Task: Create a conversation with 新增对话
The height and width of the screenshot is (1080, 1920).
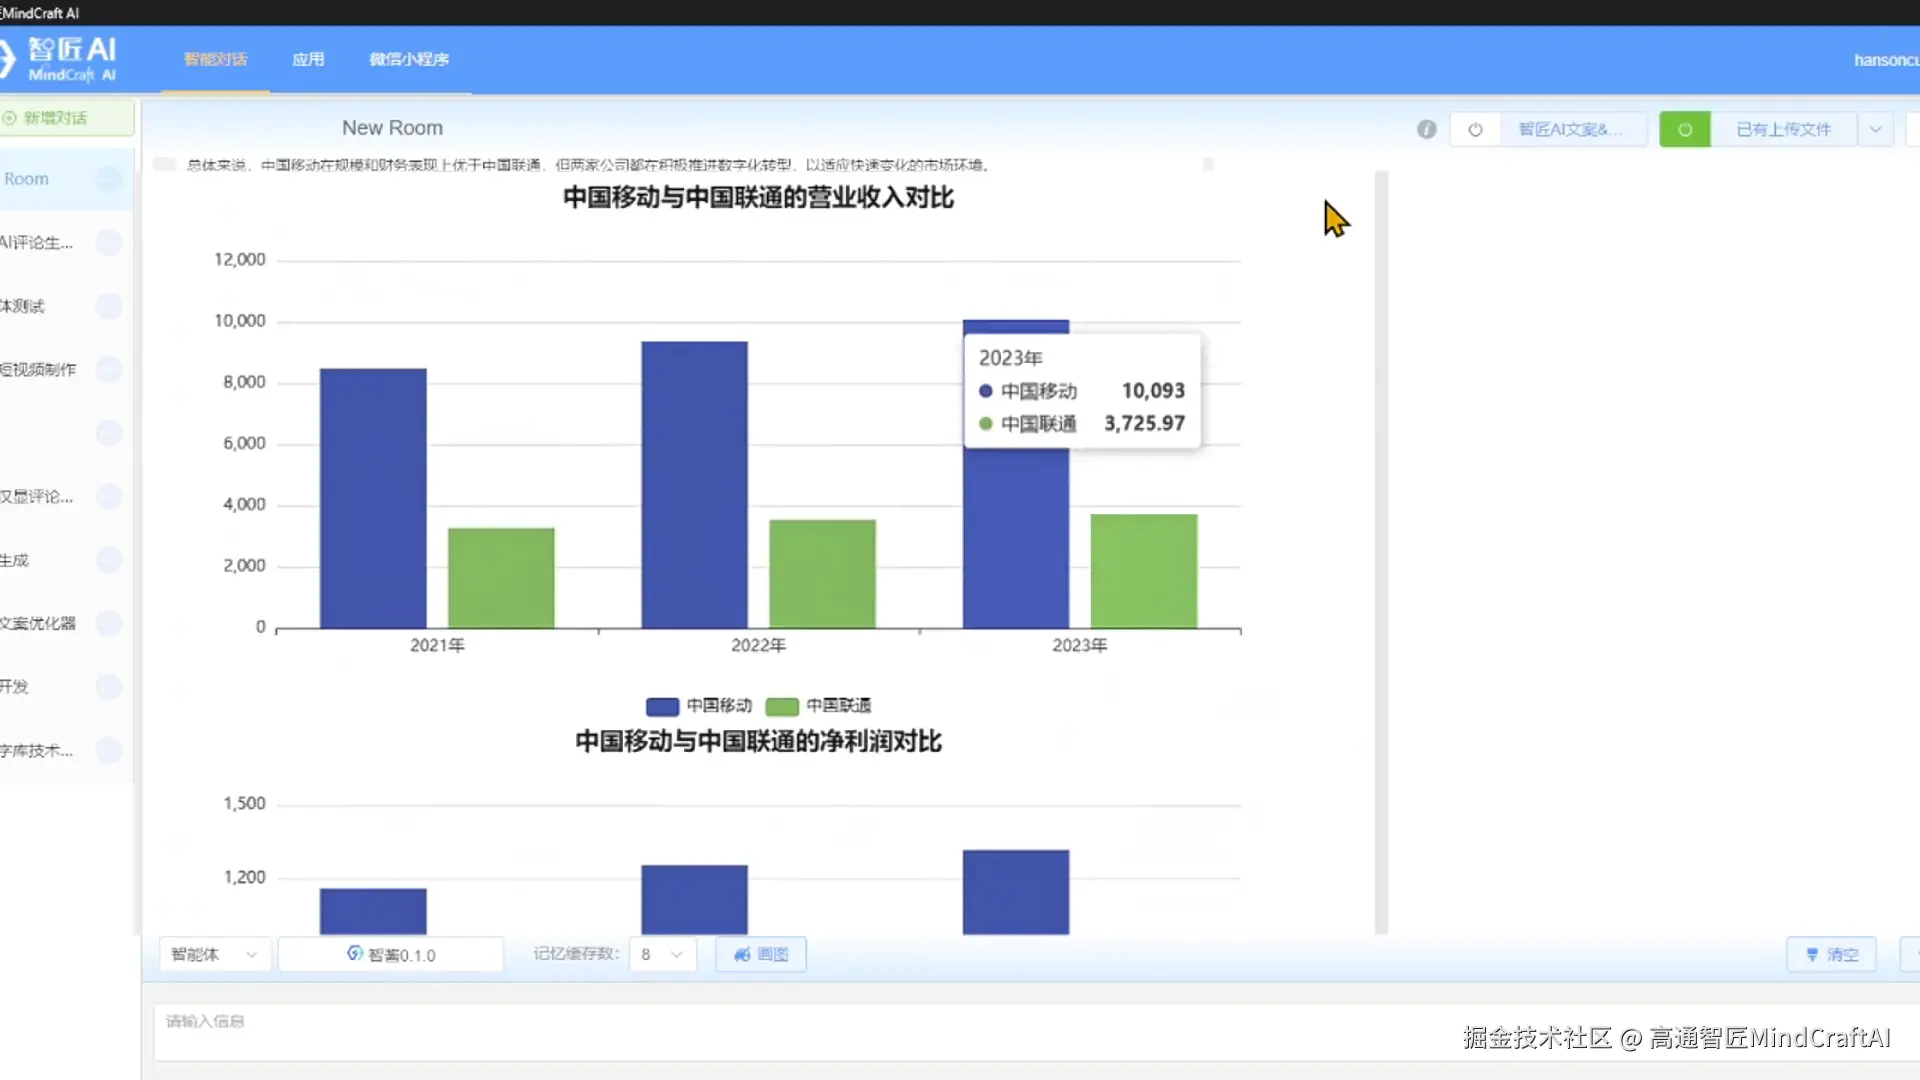Action: click(x=66, y=118)
